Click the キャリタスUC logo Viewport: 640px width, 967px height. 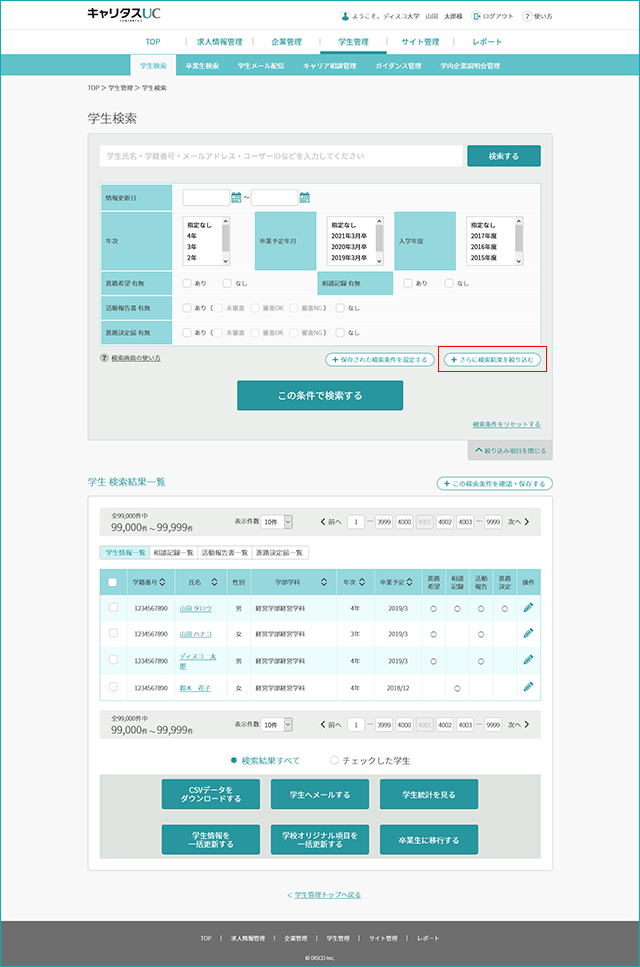(124, 14)
